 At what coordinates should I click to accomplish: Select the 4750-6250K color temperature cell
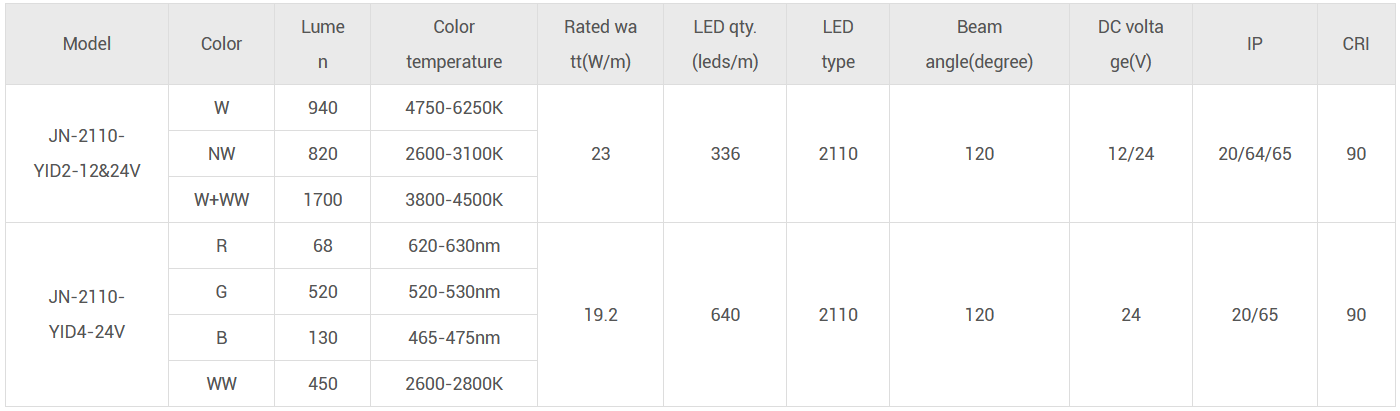(454, 108)
